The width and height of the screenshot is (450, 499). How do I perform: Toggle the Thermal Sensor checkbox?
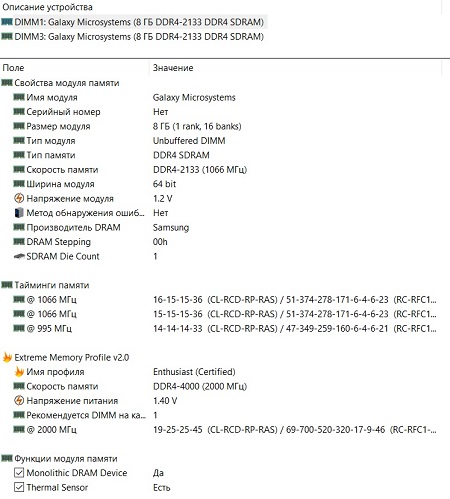click(19, 487)
